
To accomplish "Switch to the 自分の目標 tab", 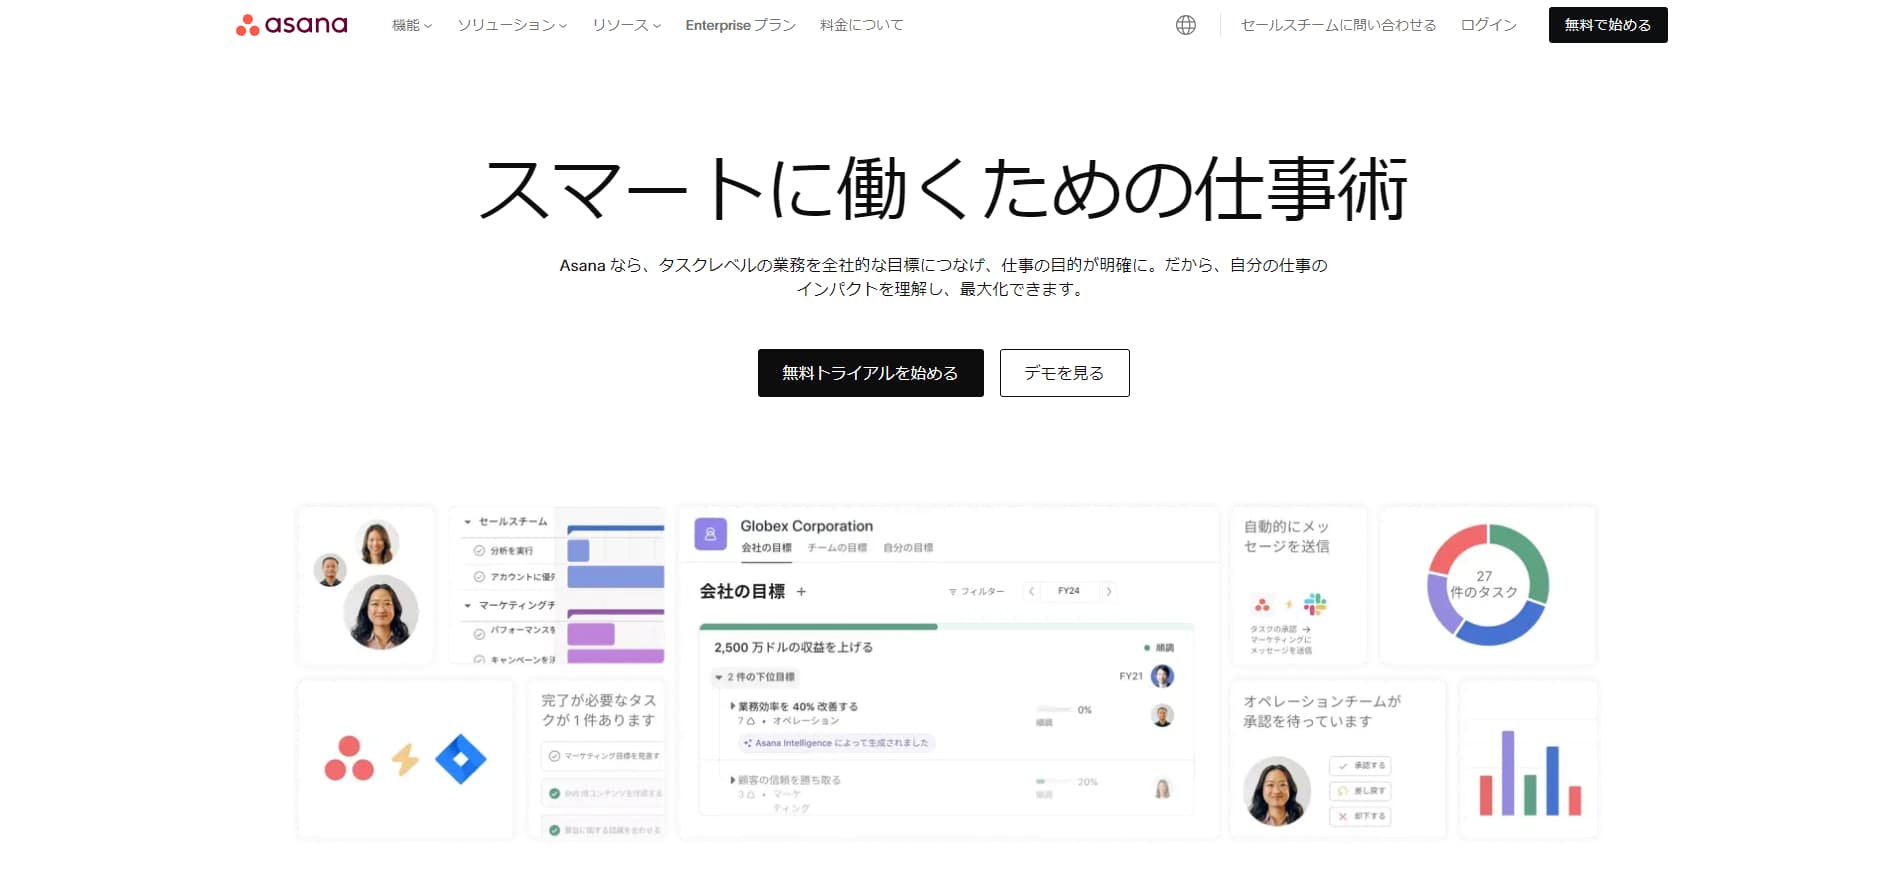I will 908,548.
